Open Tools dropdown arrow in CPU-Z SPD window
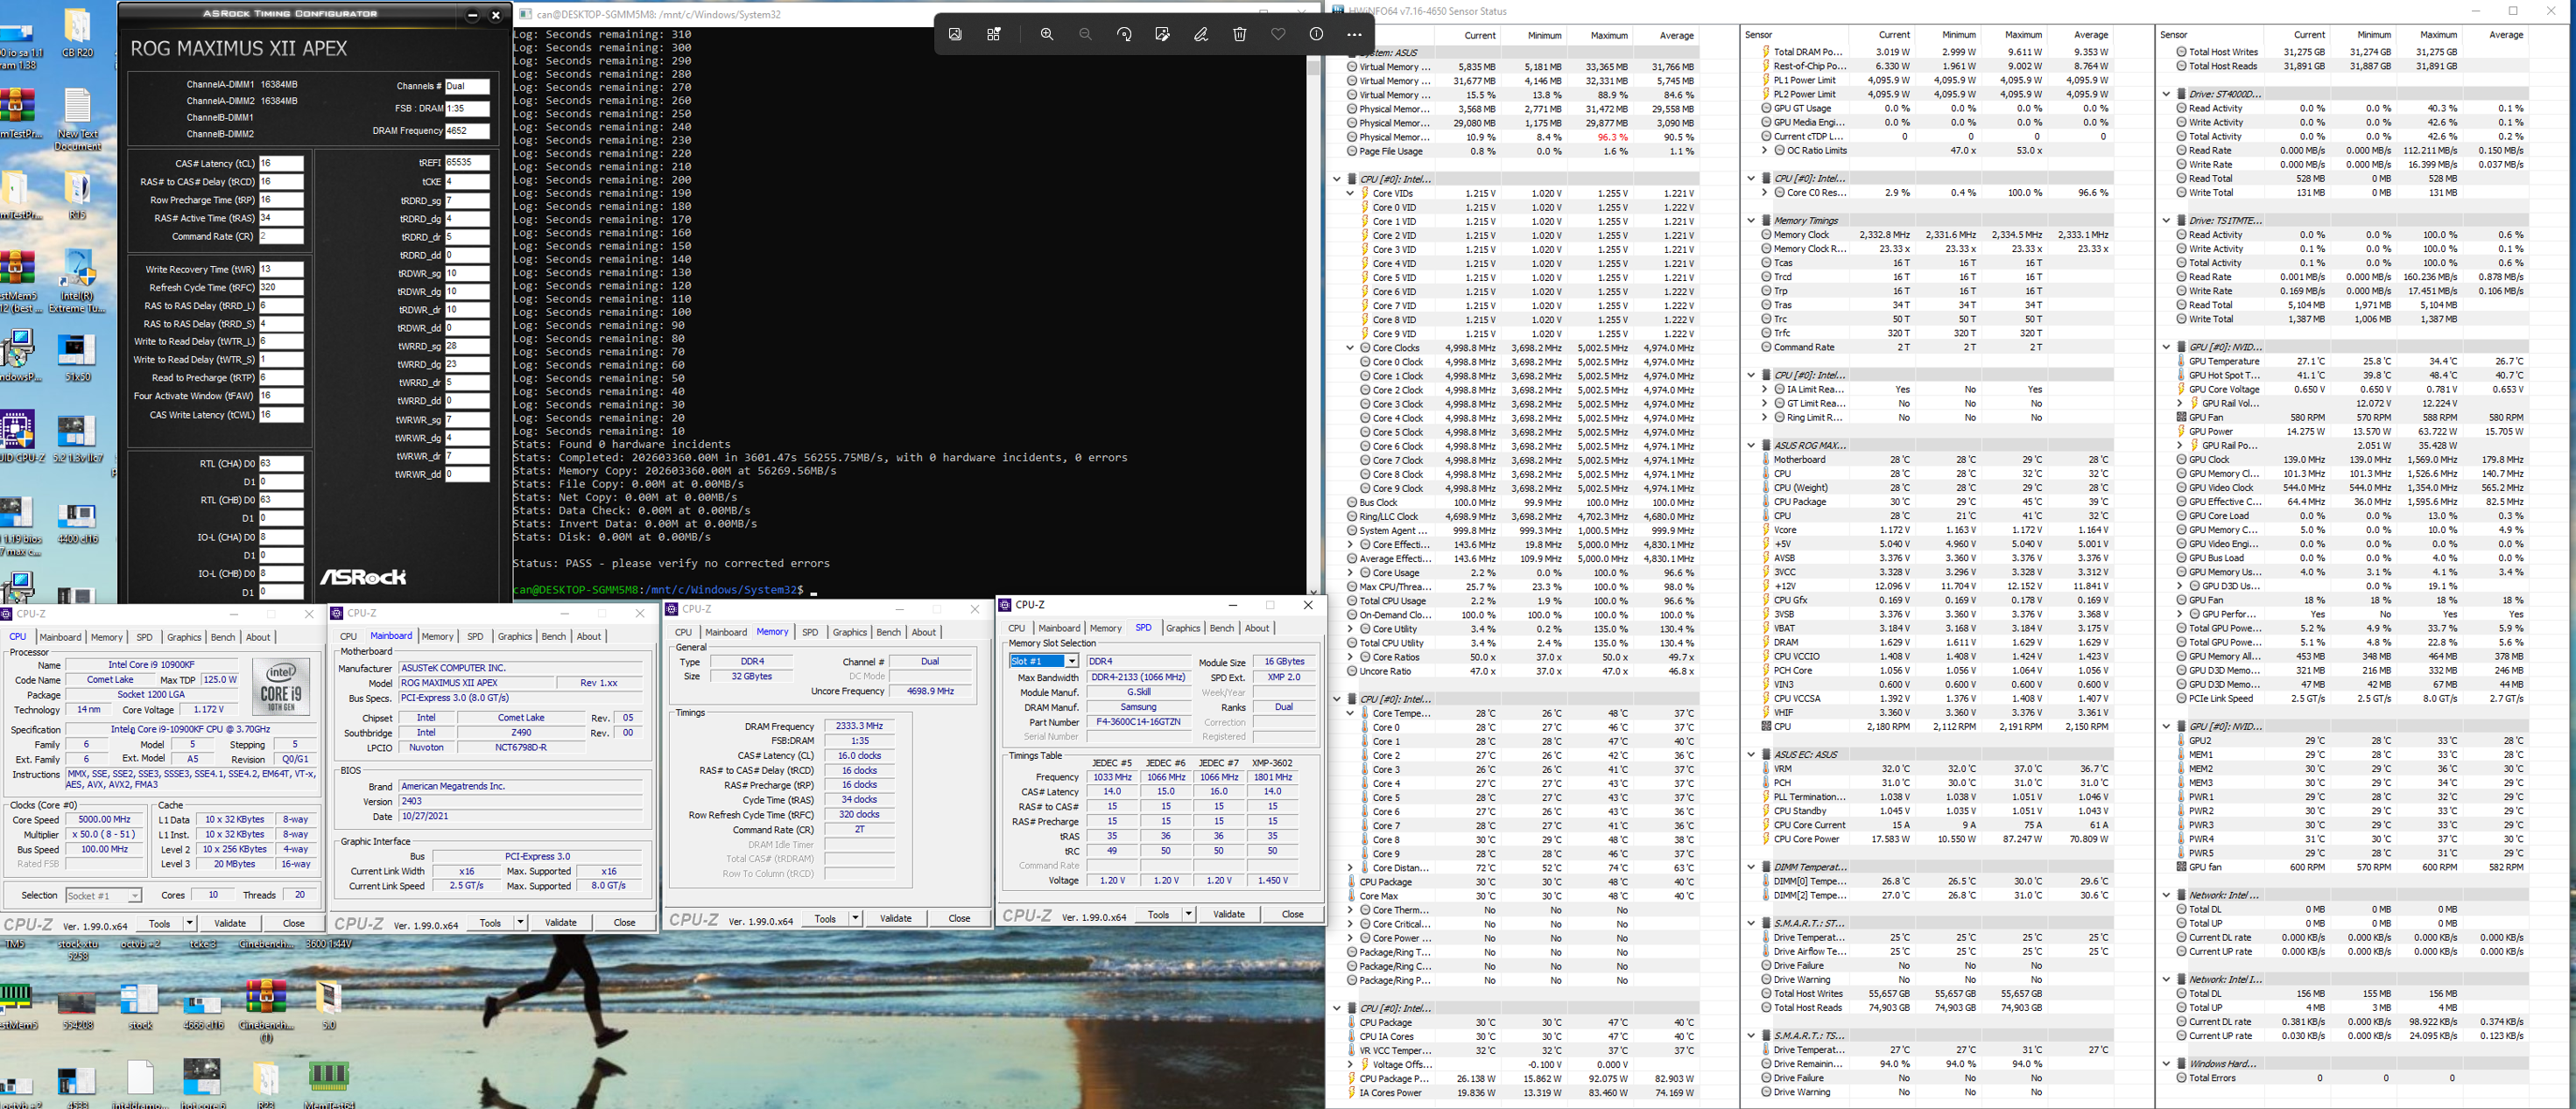This screenshot has height=1109, width=2576. click(x=1188, y=914)
